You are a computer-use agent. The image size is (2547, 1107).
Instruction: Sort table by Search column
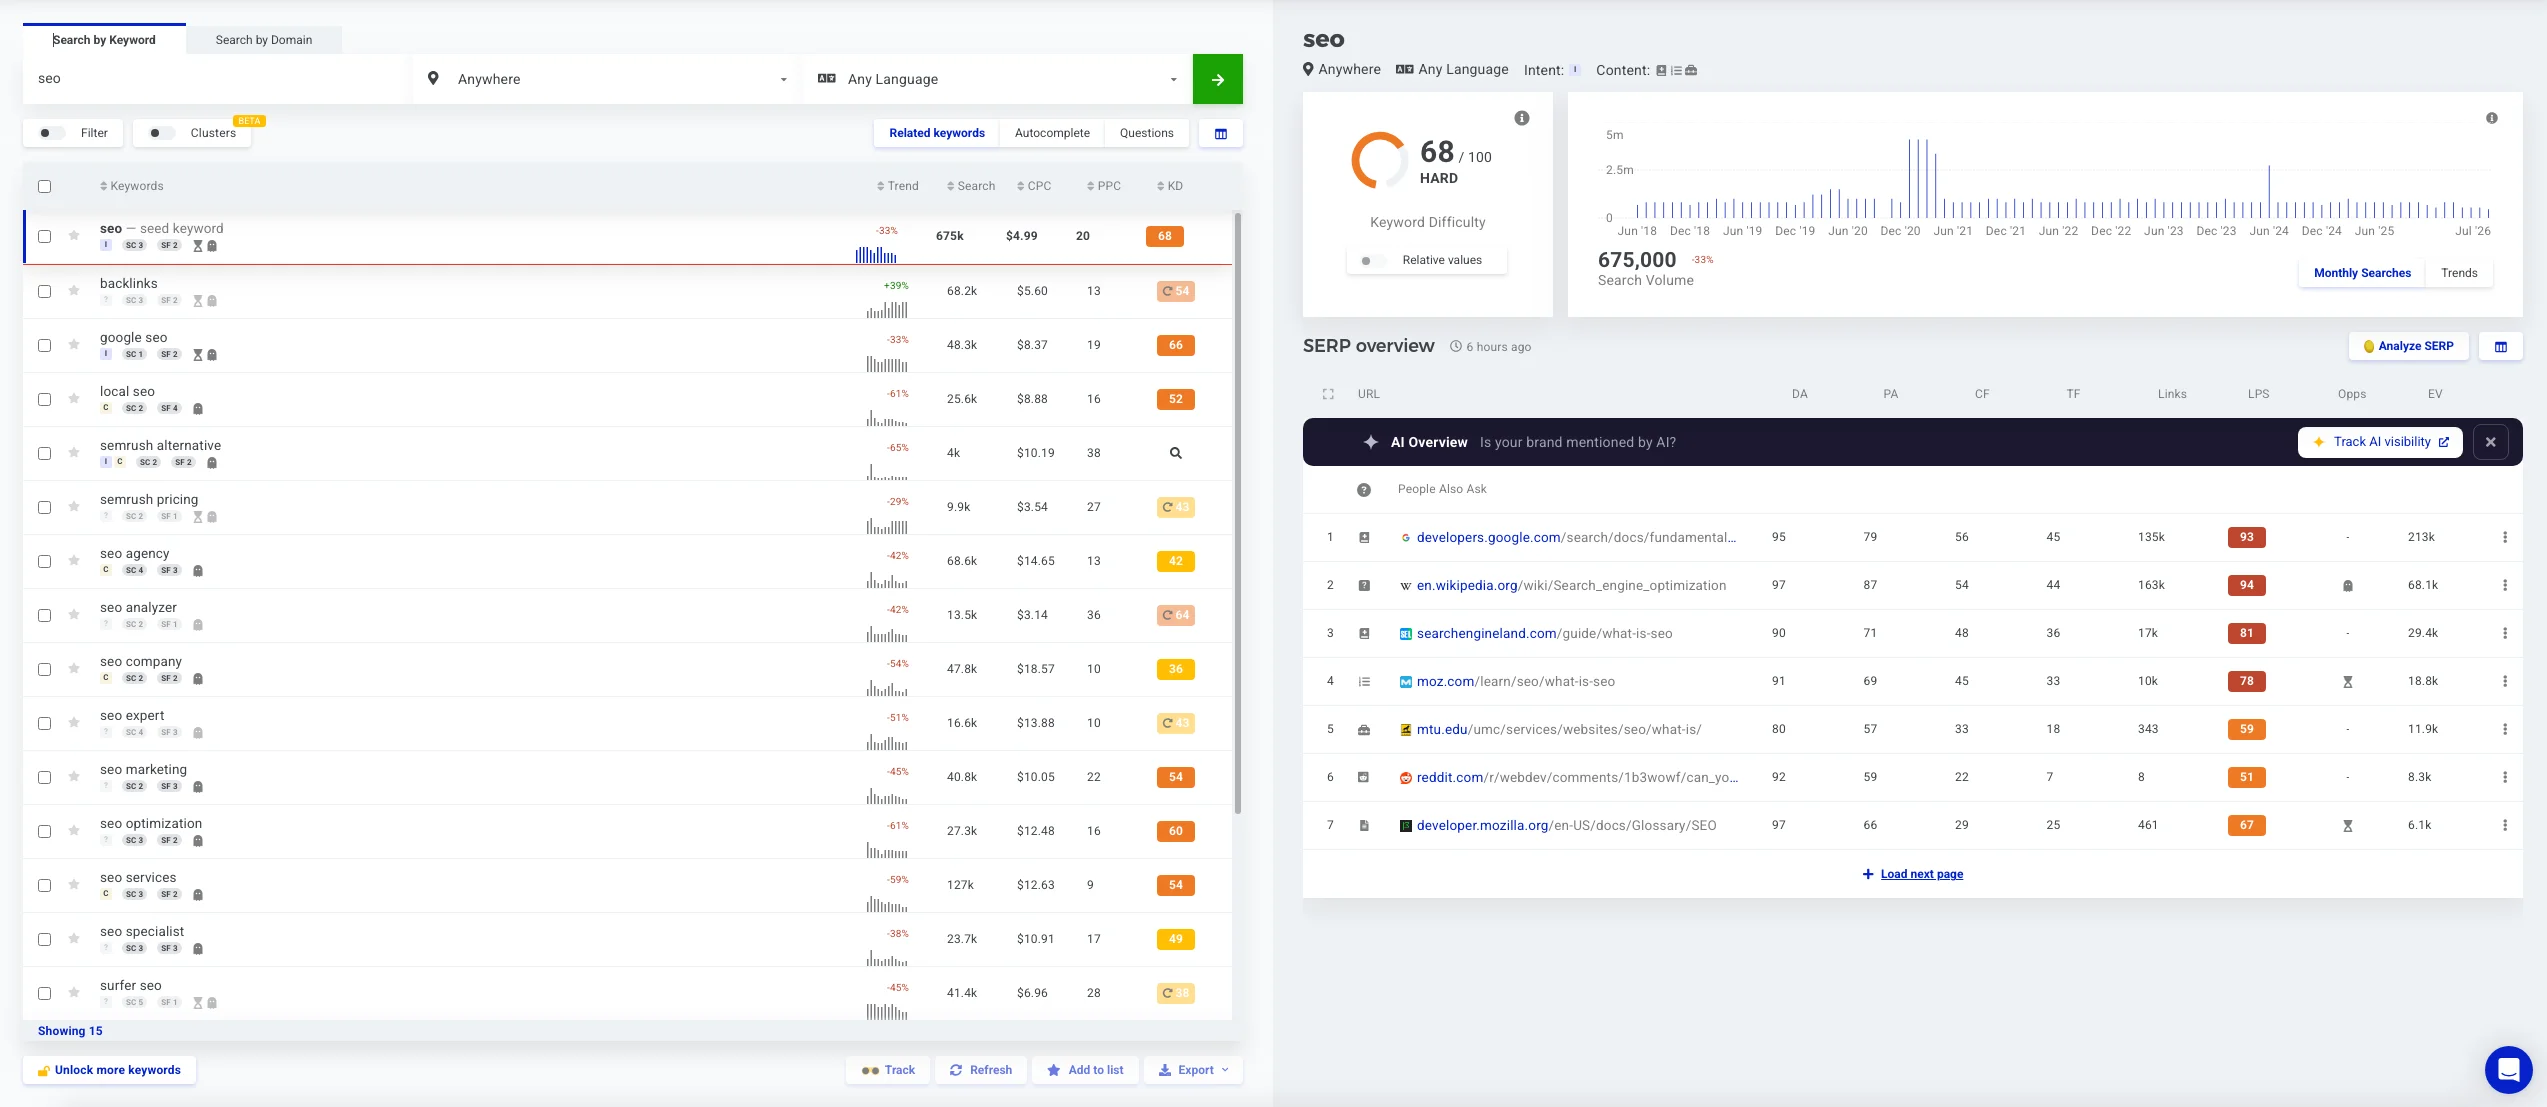coord(971,186)
